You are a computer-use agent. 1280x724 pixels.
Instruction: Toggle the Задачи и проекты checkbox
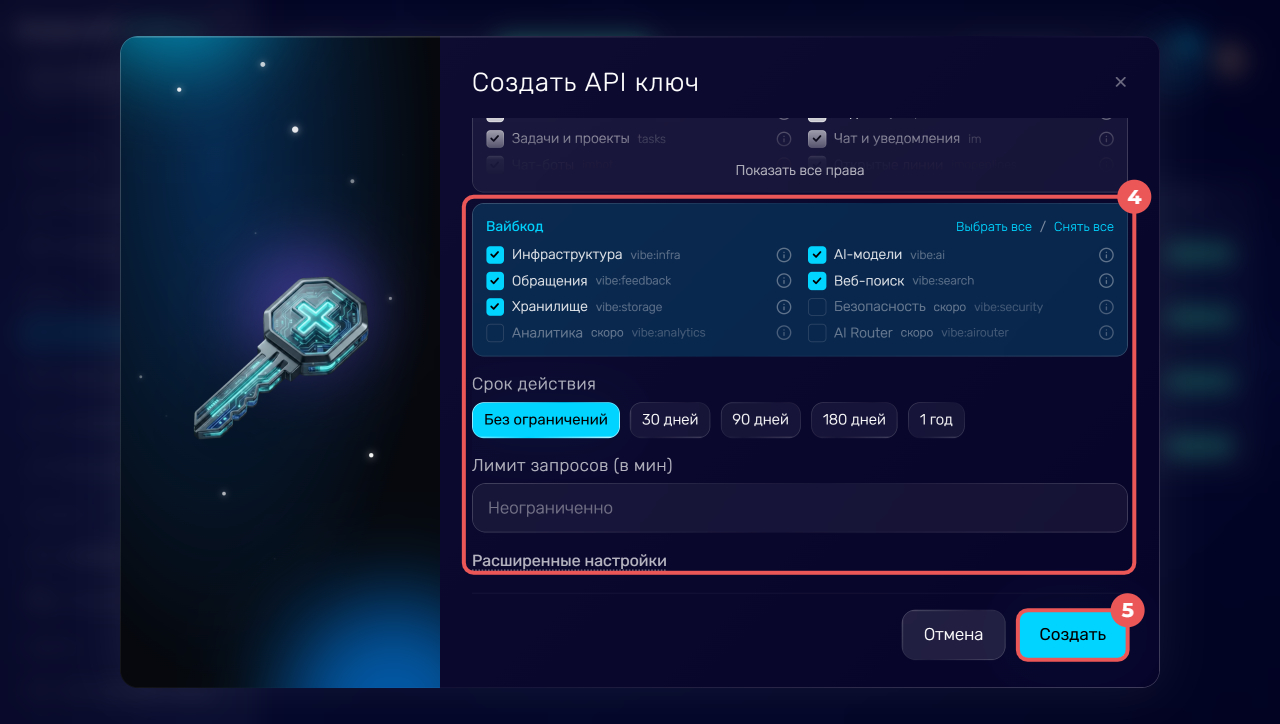point(495,139)
